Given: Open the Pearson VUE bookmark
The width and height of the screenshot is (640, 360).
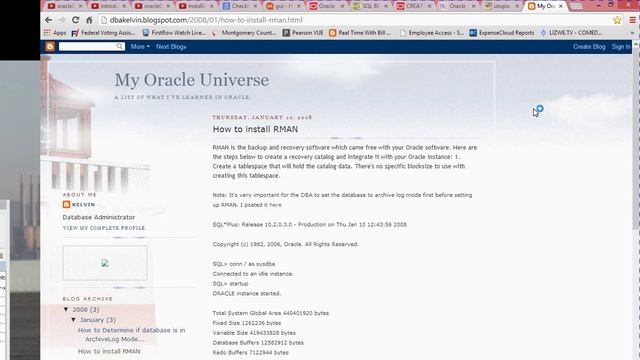Looking at the screenshot, I should tap(303, 33).
